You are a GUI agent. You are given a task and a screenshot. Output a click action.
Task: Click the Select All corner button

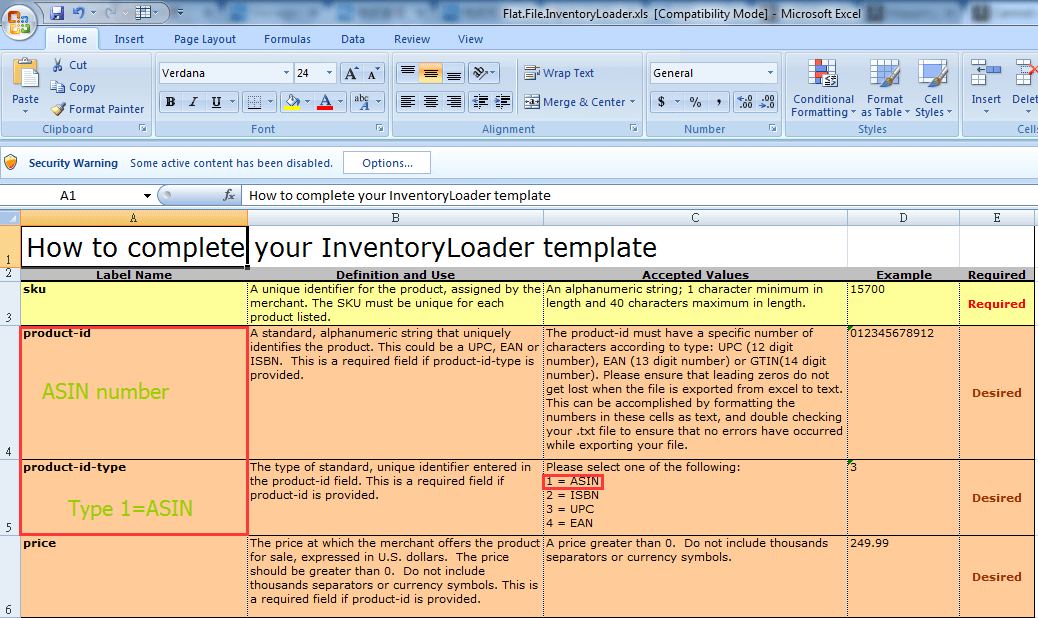click(10, 218)
